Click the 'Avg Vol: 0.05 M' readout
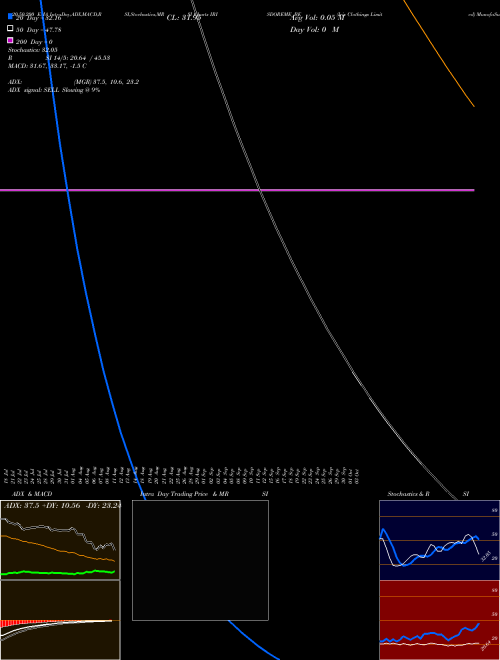Viewport: 500px width, 660px height. pos(317,18)
